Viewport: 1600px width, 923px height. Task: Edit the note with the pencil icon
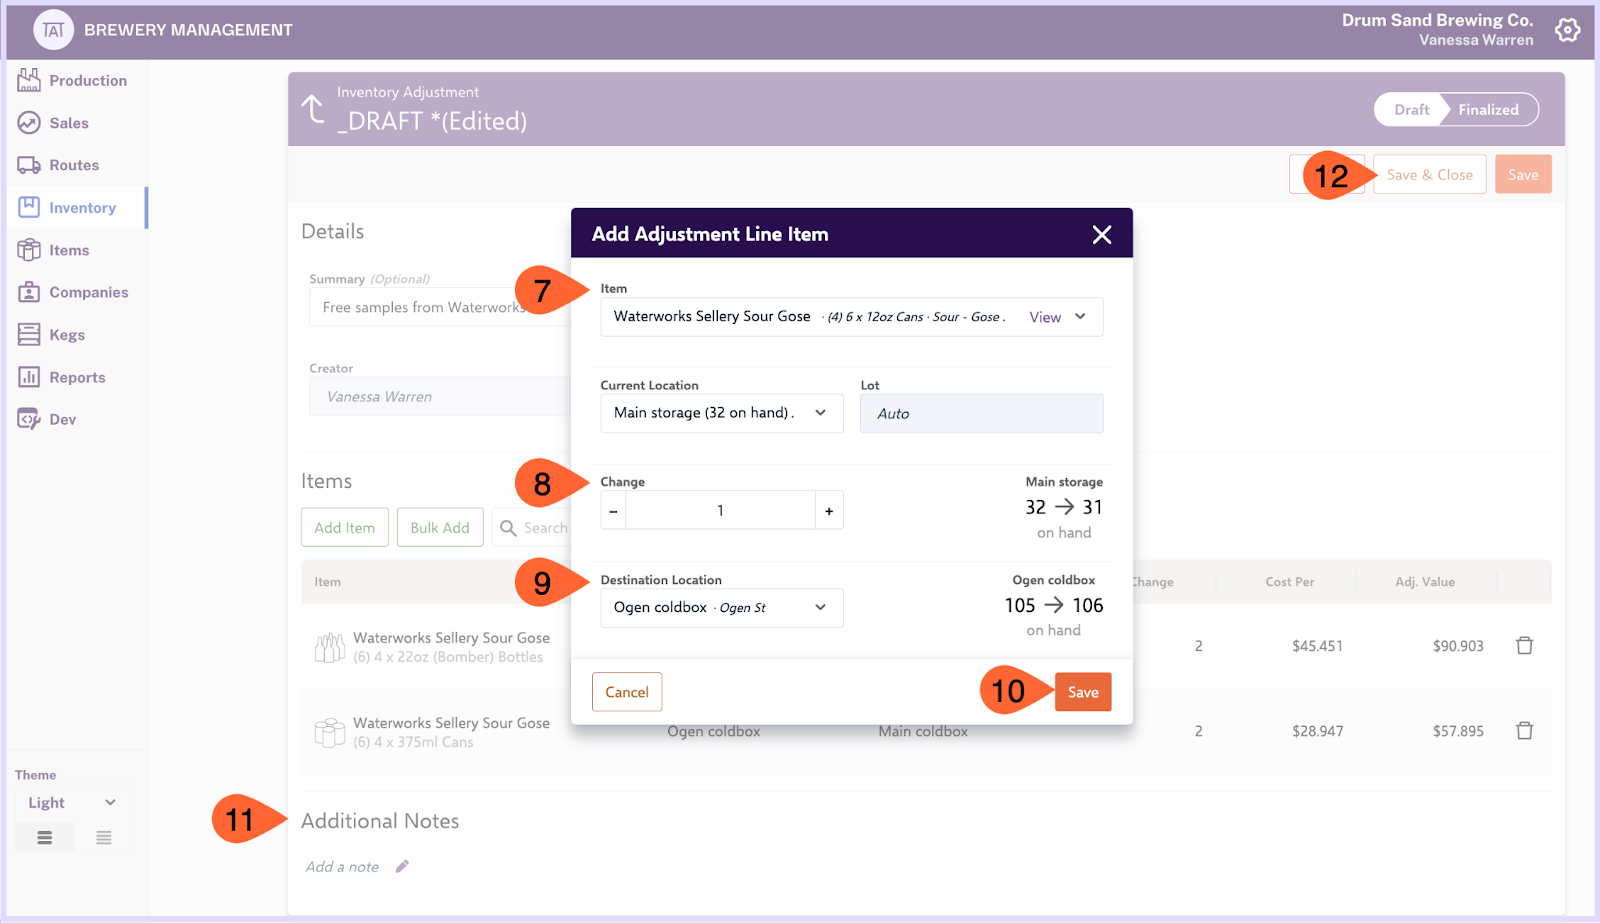[x=402, y=867]
